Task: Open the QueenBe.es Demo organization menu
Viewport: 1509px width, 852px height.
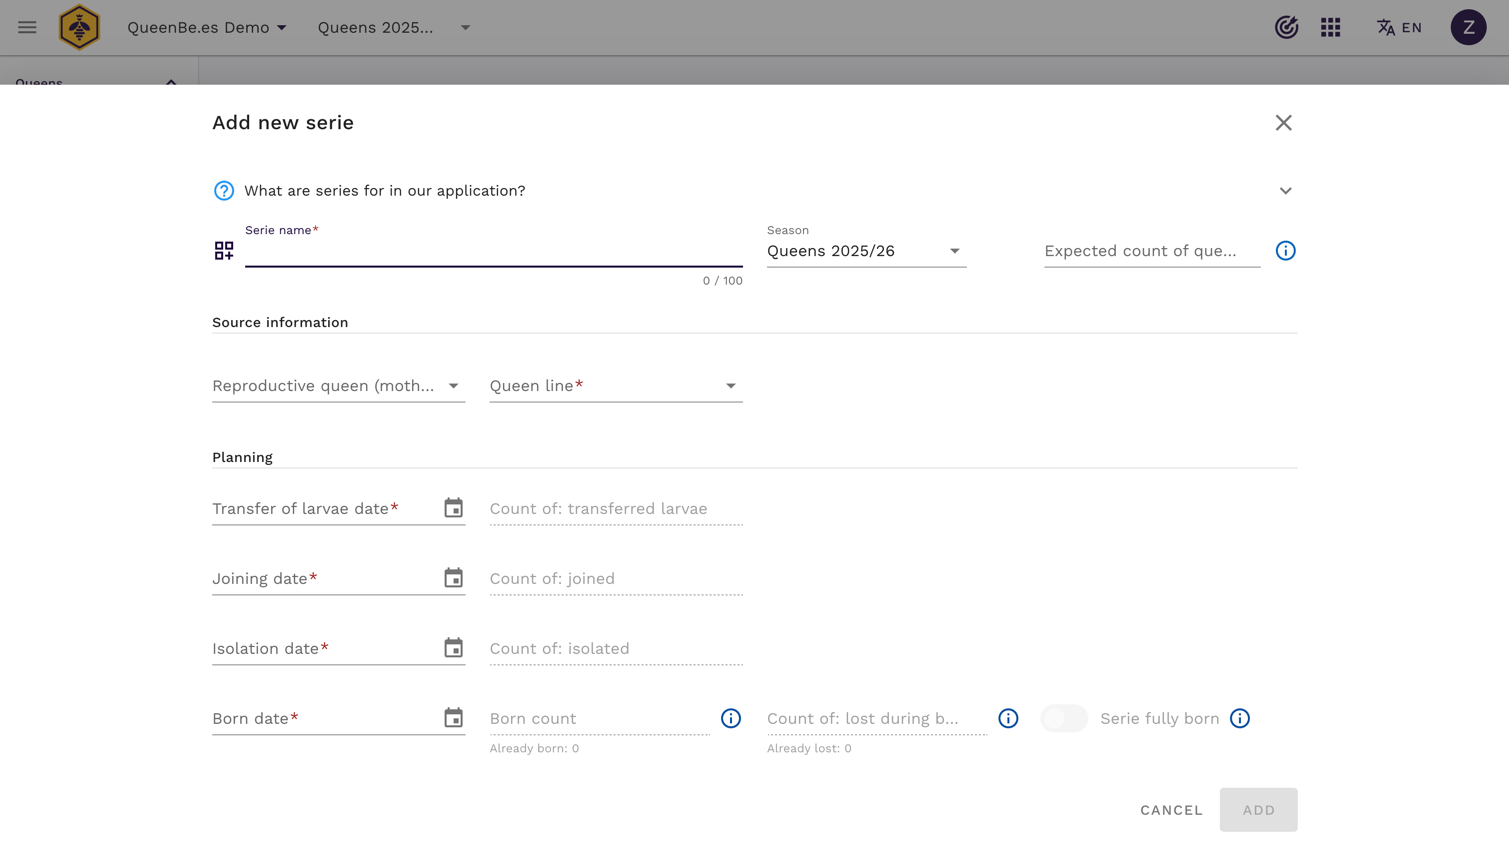Action: [207, 27]
